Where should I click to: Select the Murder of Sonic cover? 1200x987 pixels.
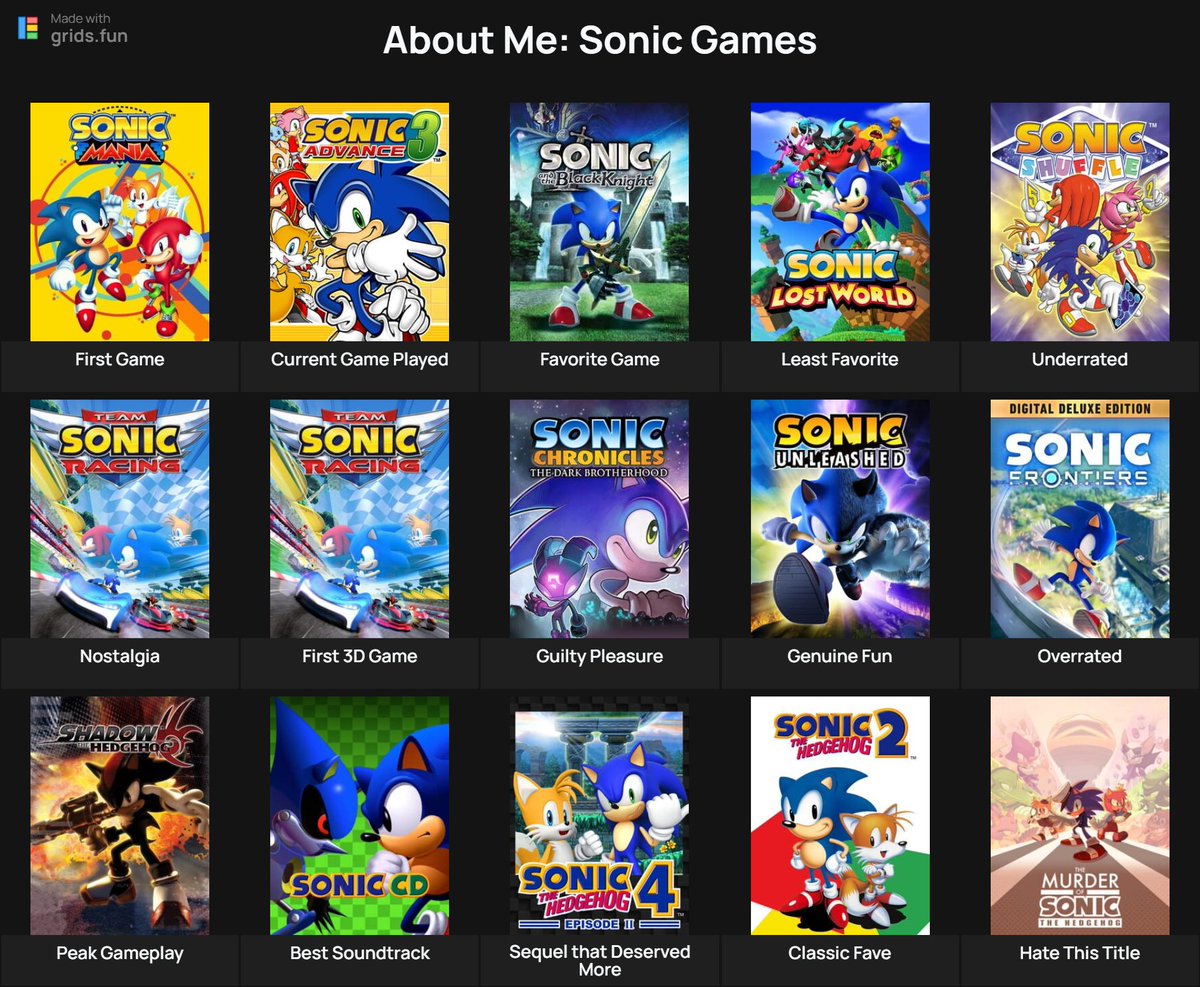[x=1080, y=816]
